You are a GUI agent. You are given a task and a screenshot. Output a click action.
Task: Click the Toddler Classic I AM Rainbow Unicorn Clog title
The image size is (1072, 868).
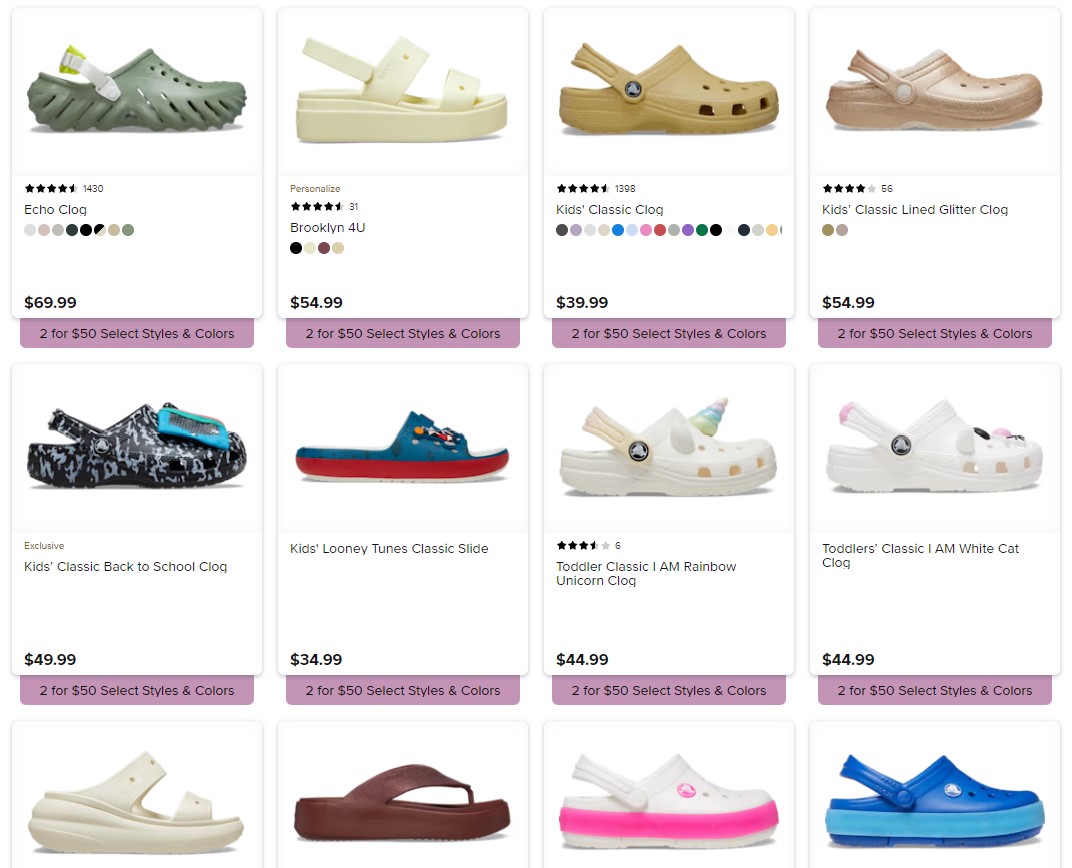(646, 573)
